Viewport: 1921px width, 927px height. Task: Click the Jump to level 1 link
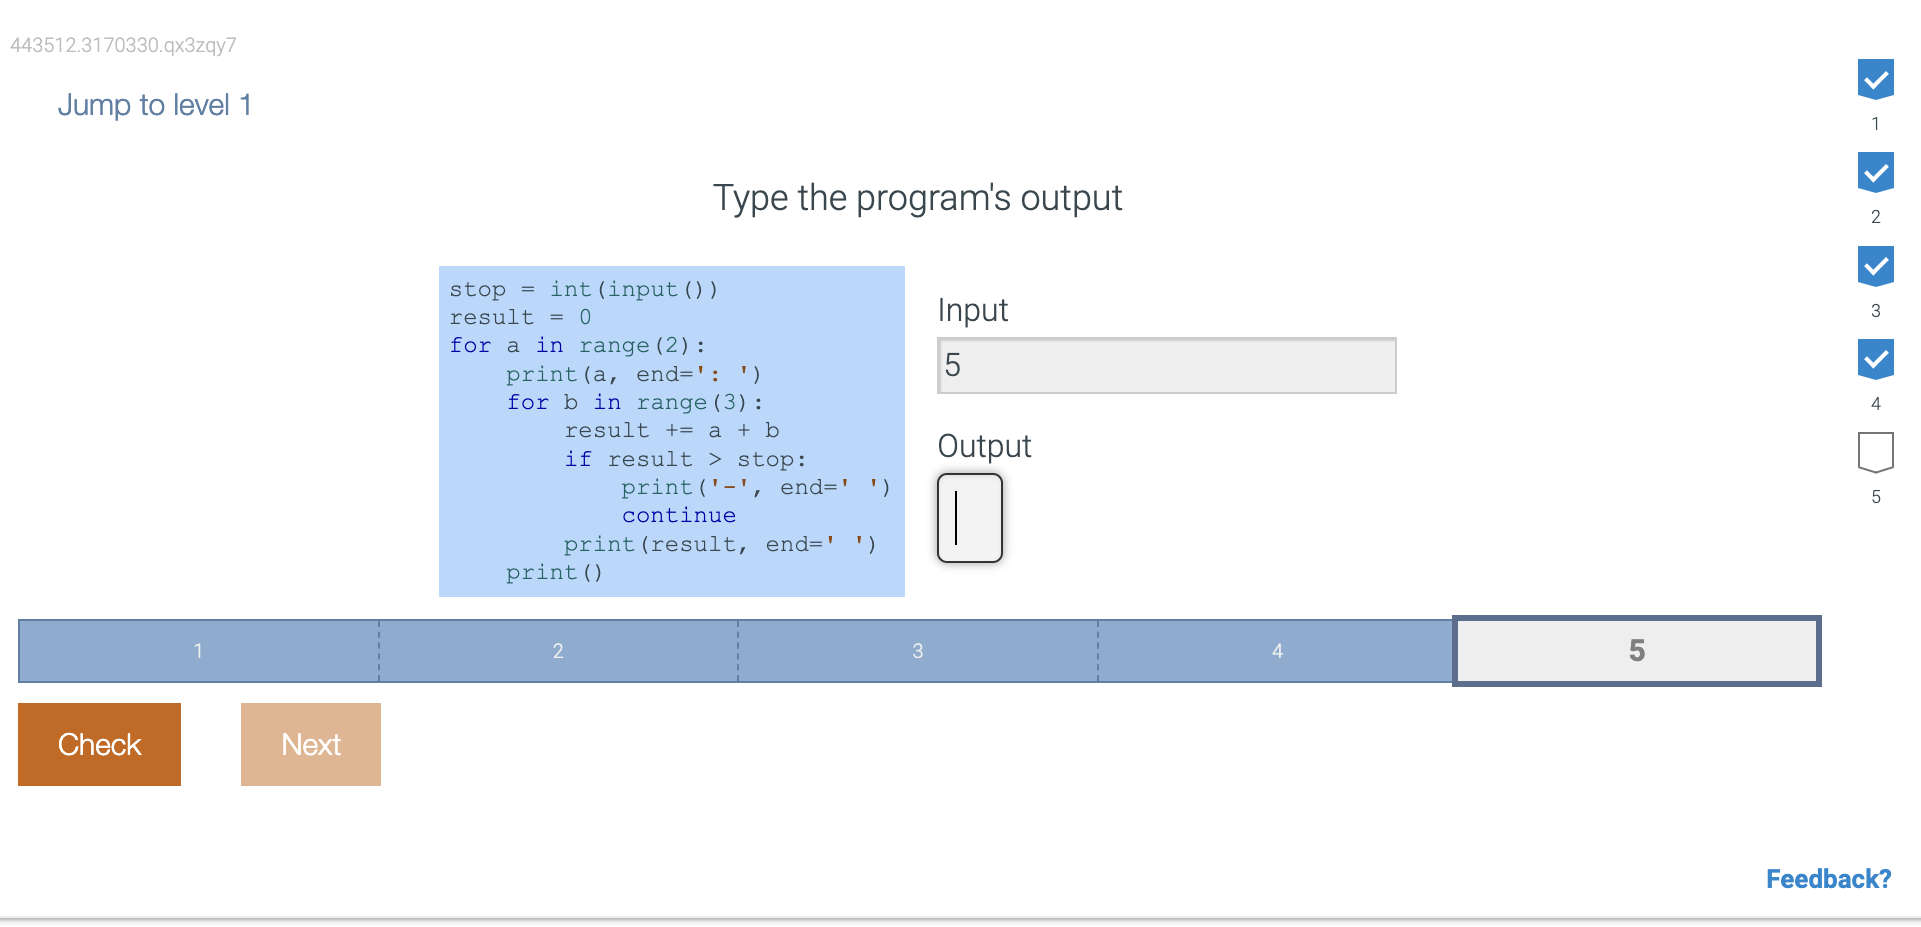154,105
